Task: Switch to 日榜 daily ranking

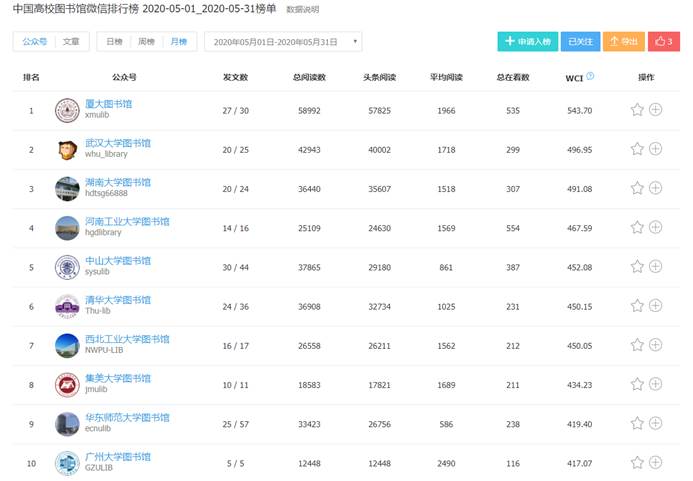Action: click(x=114, y=42)
